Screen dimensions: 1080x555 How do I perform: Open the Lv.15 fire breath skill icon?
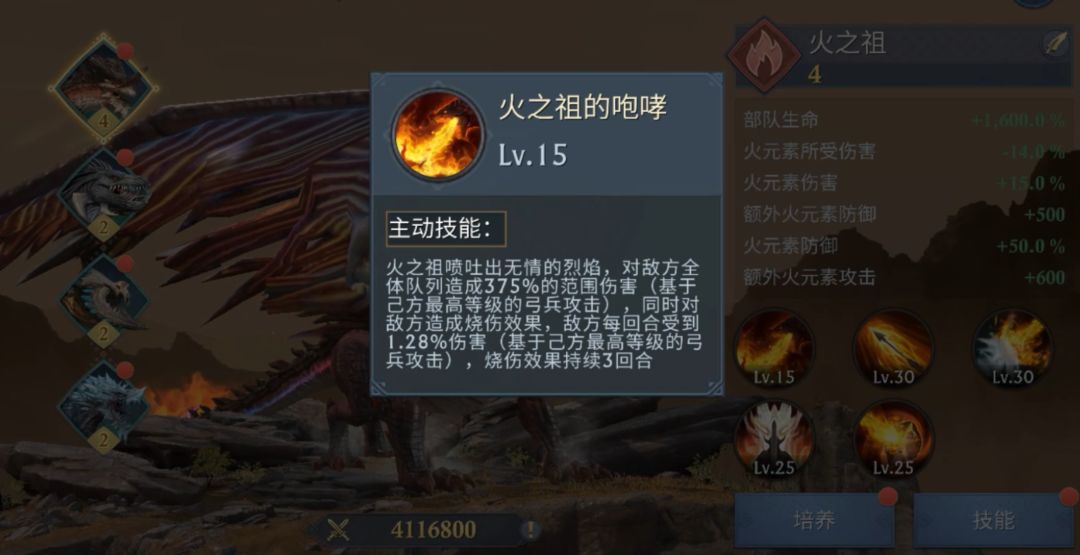click(x=774, y=348)
